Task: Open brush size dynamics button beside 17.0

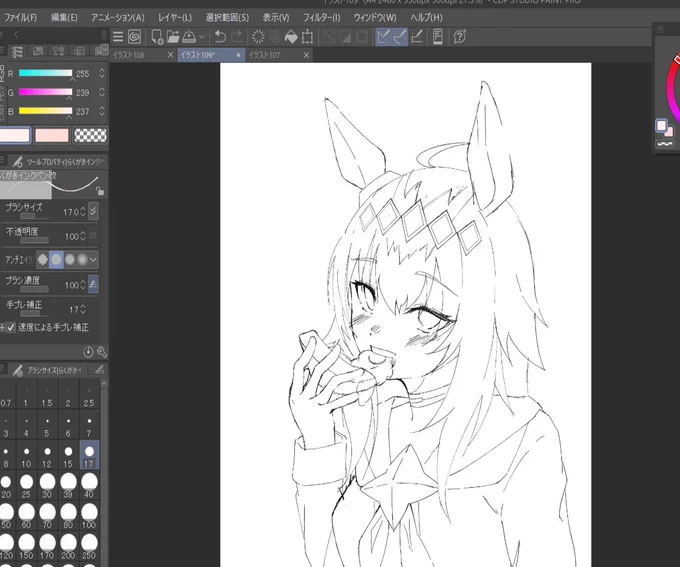Action: (93, 211)
